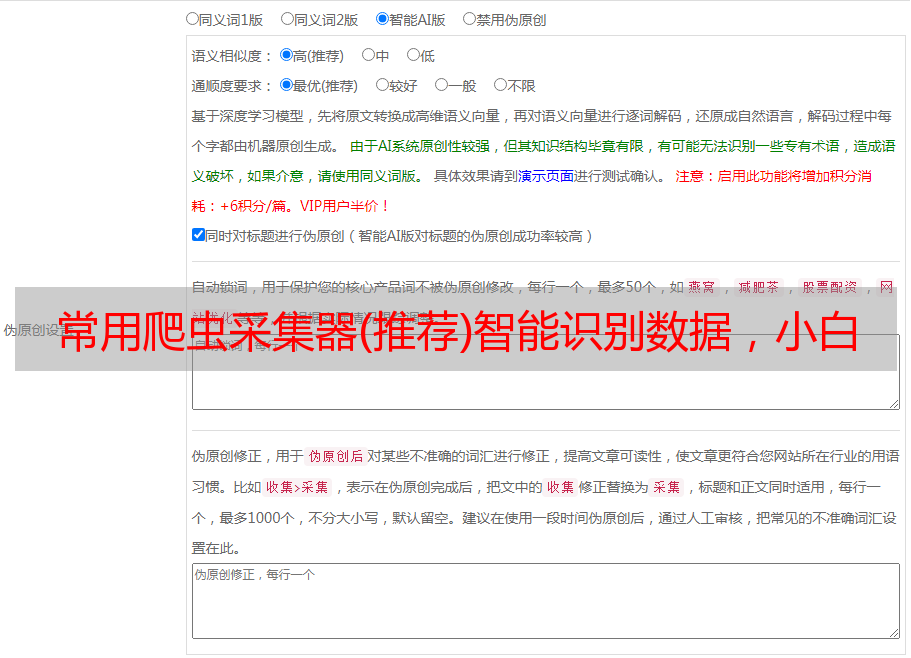Click the red VIP用户半价 notice text
This screenshot has width=911, height=658.
click(x=344, y=206)
